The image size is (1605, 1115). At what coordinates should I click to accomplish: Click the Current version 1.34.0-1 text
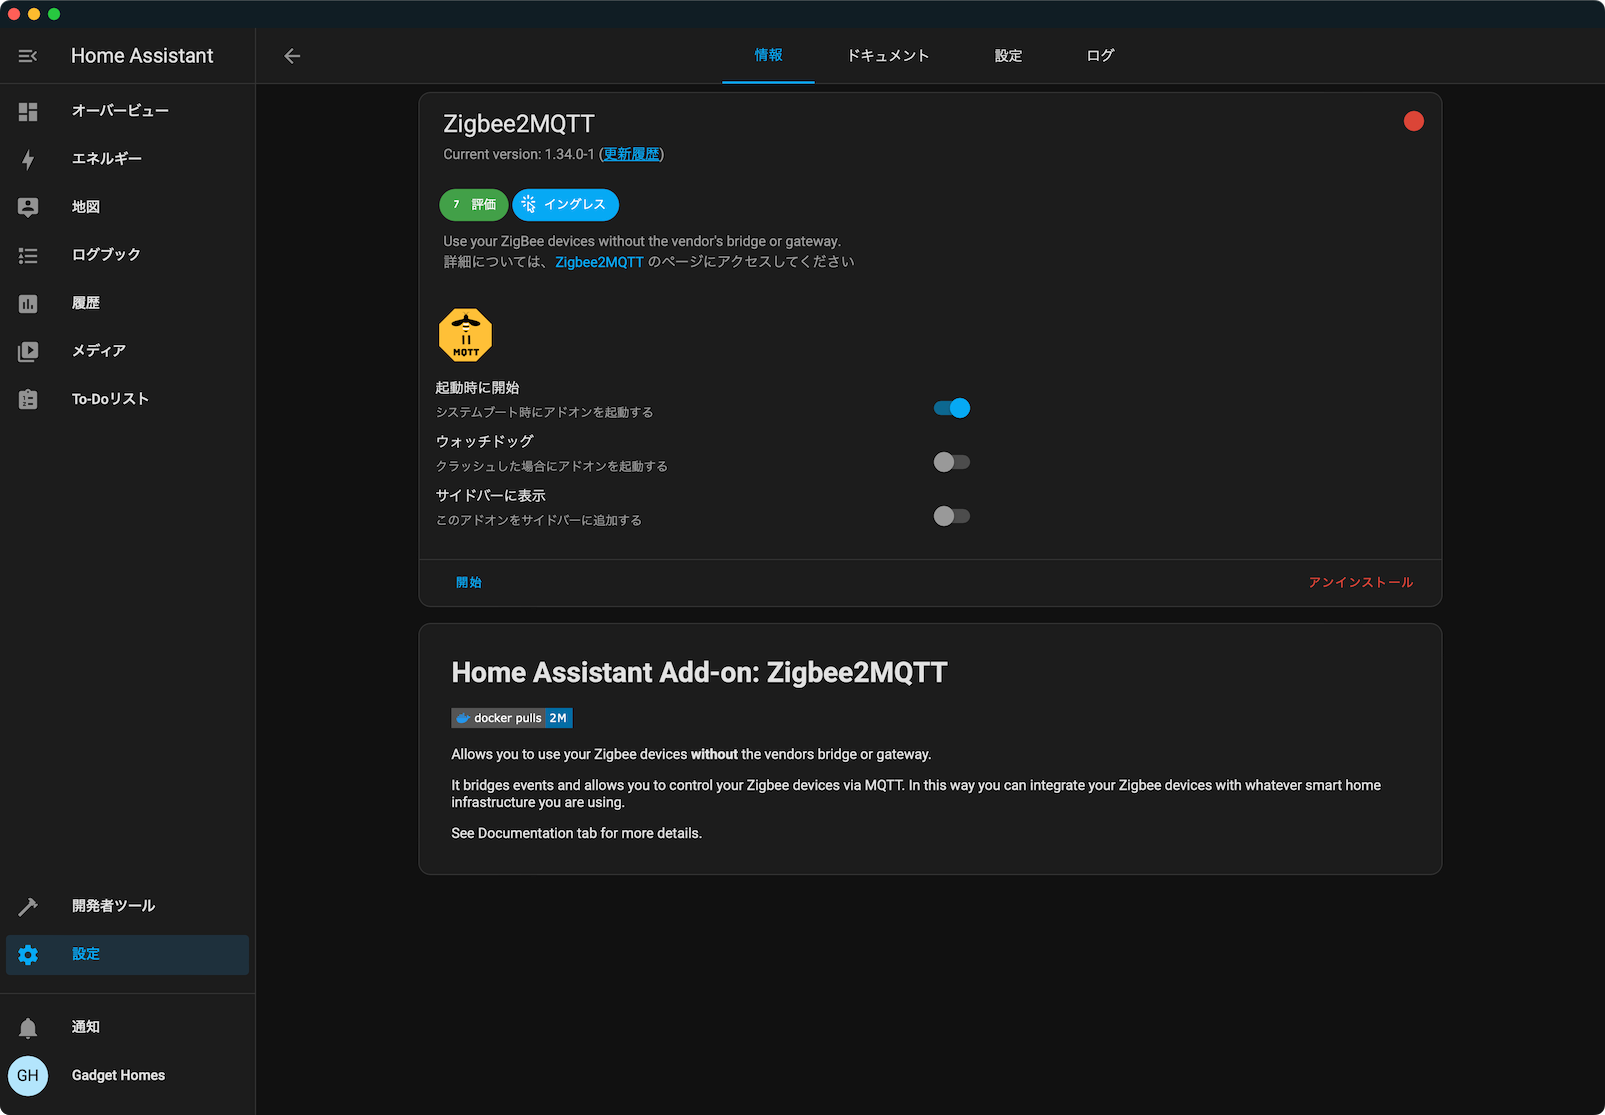519,154
